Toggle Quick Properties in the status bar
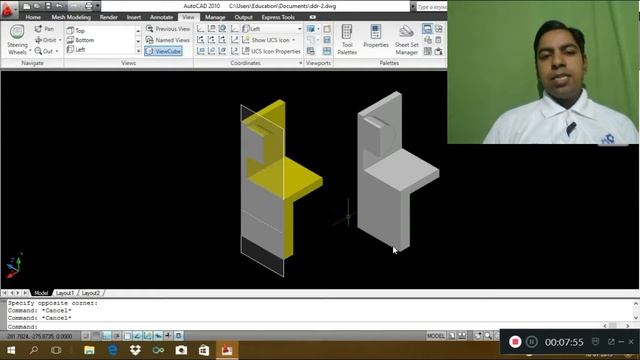Viewport: 640px width, 360px height. pyautogui.click(x=178, y=336)
